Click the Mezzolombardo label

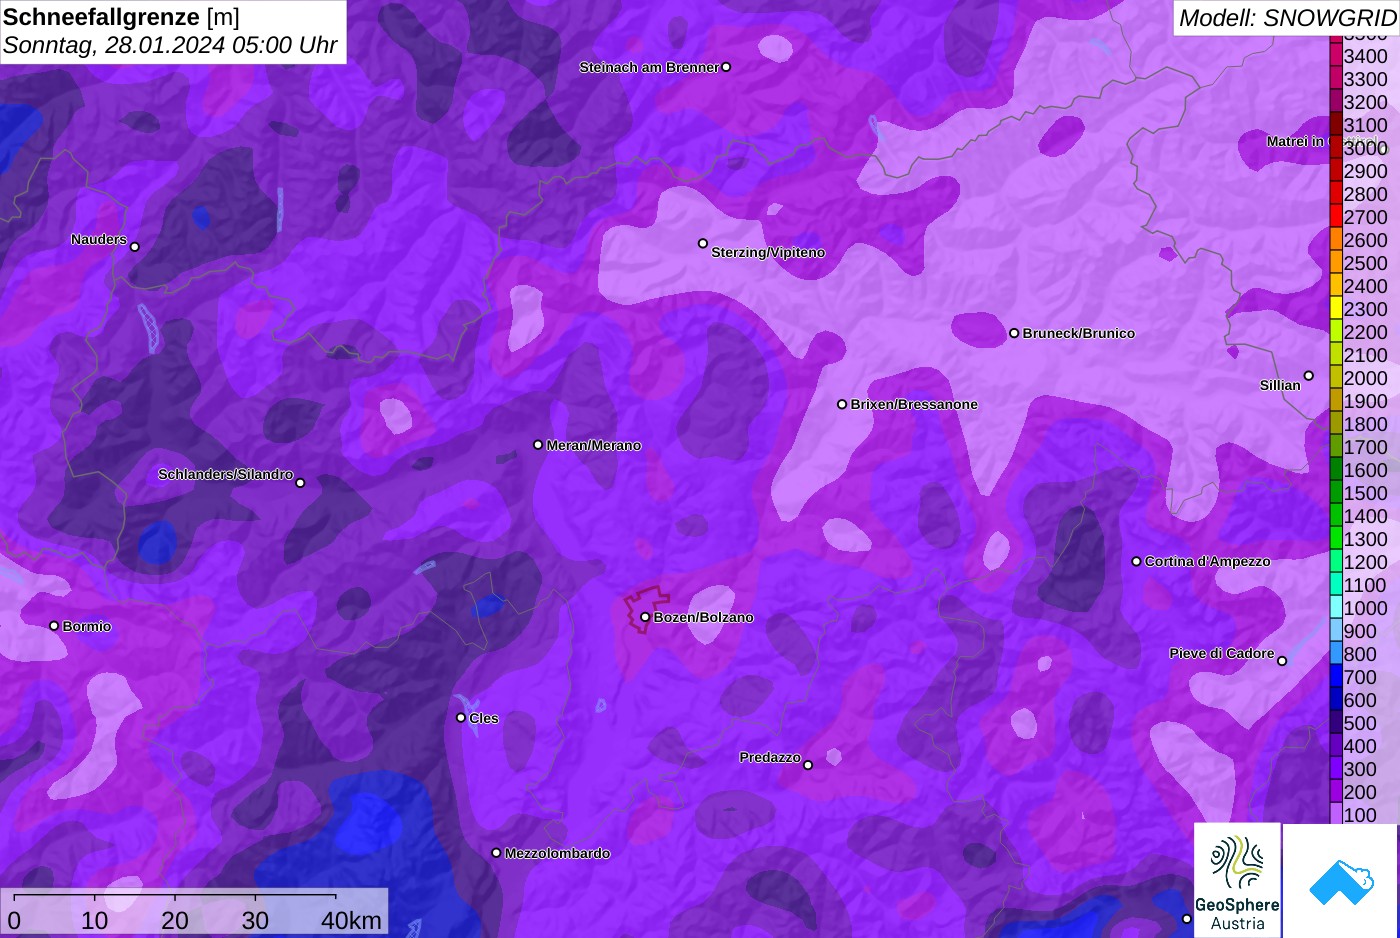point(557,853)
